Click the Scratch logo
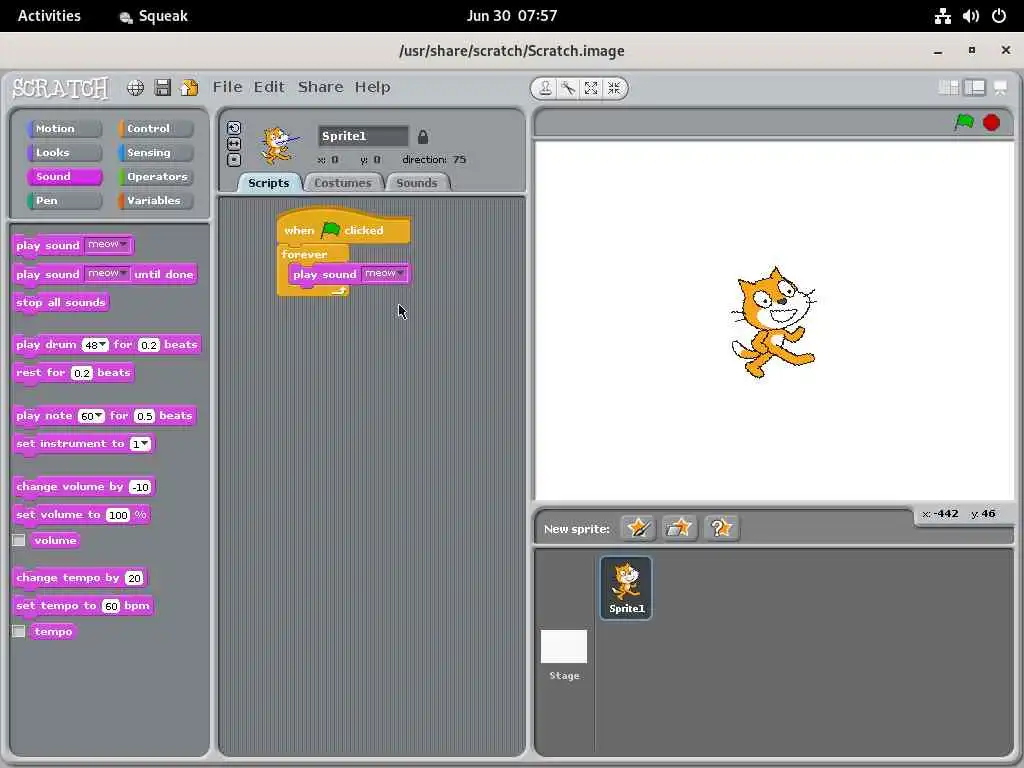Image resolution: width=1024 pixels, height=768 pixels. click(x=61, y=88)
